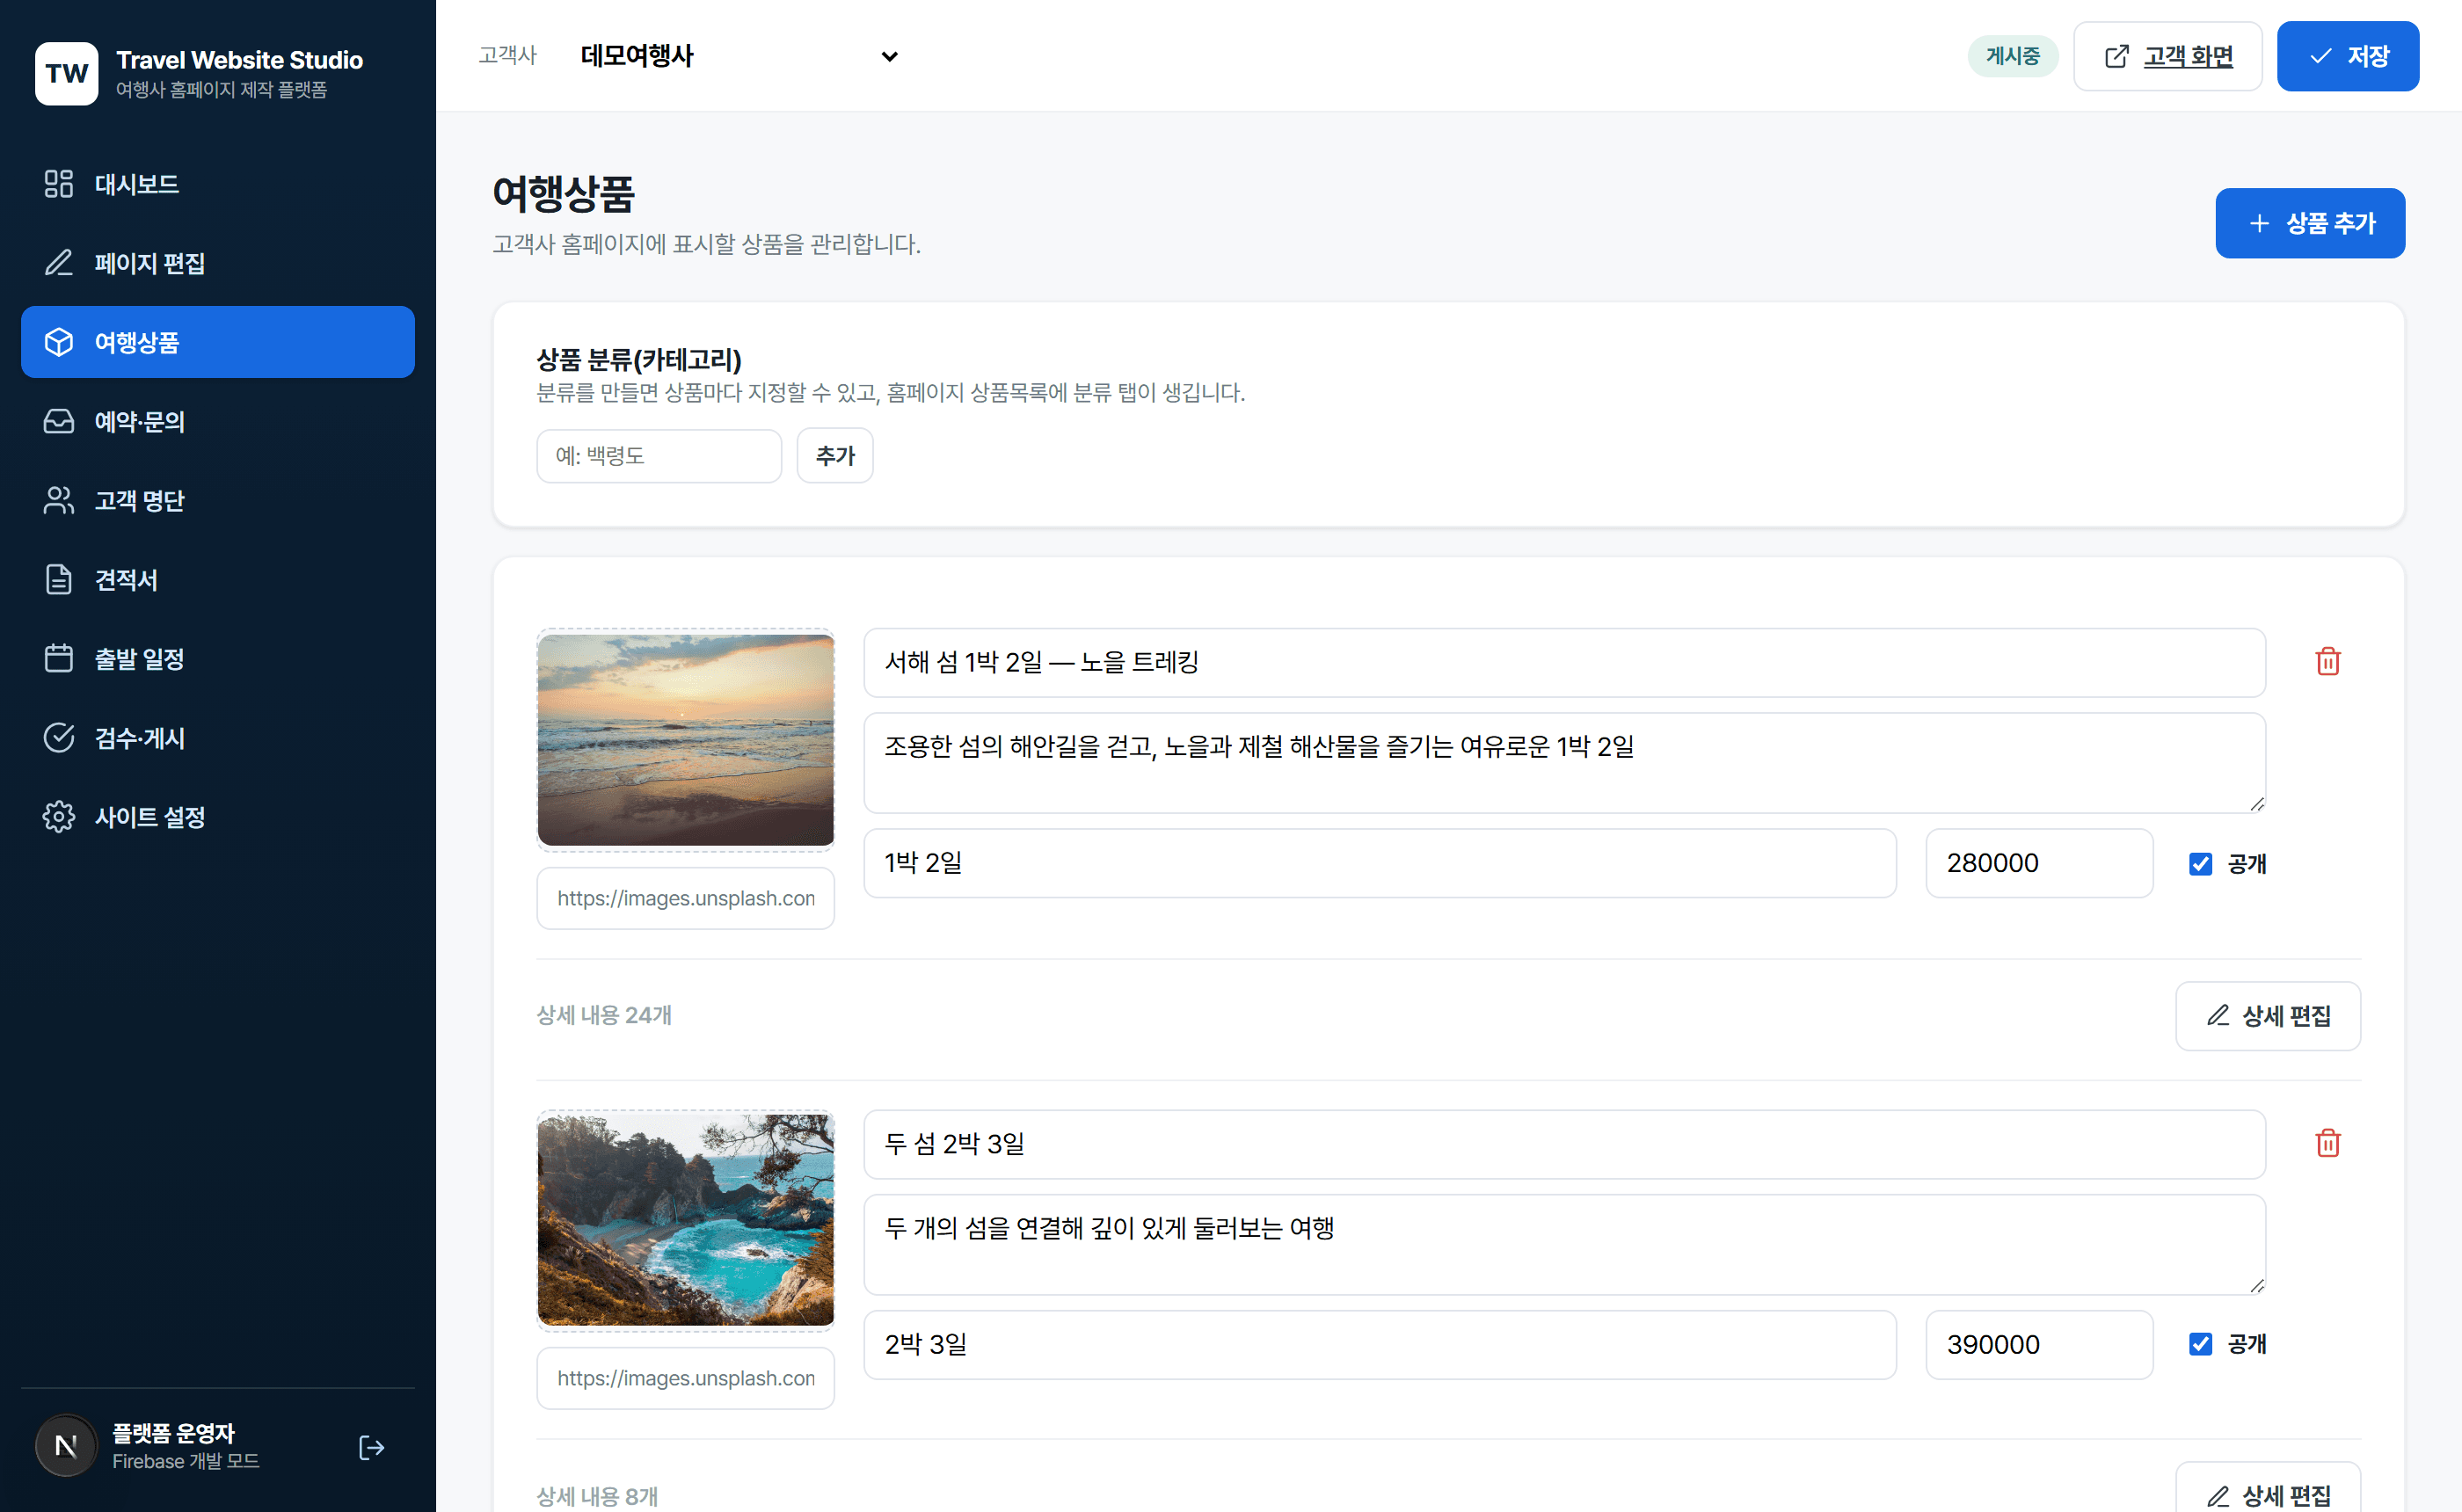This screenshot has width=2462, height=1512.
Task: Click the 서해 섬 1박 2일 title field
Action: 1564,662
